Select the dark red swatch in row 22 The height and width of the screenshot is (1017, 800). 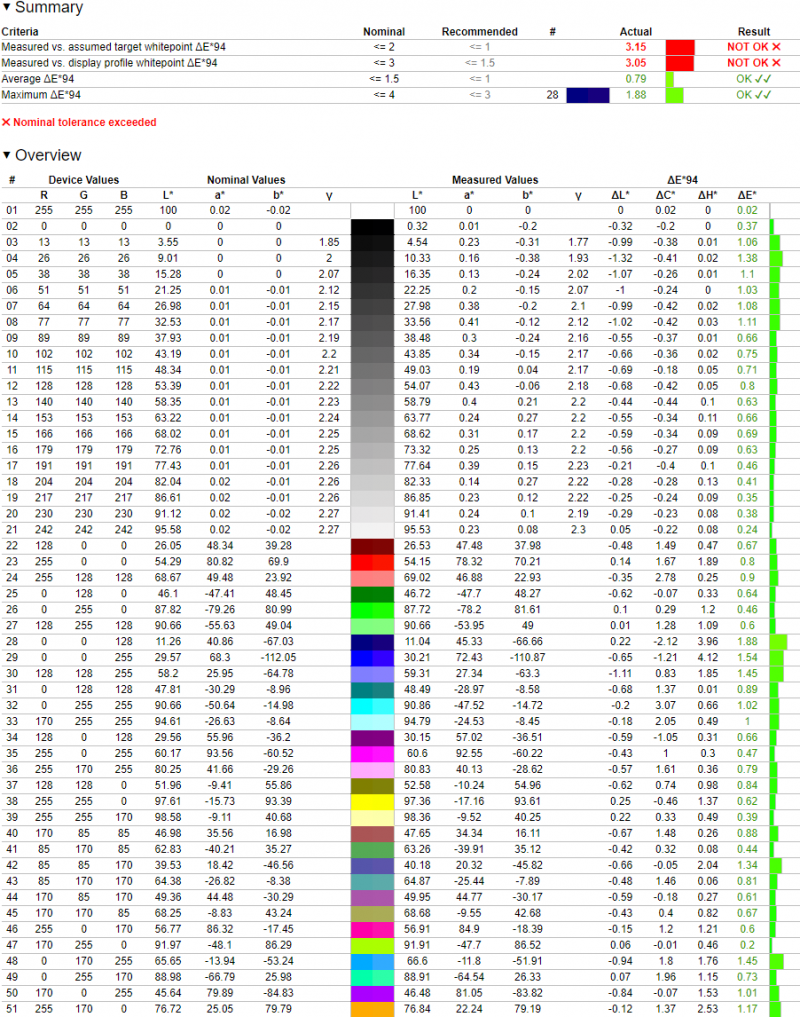pos(372,546)
